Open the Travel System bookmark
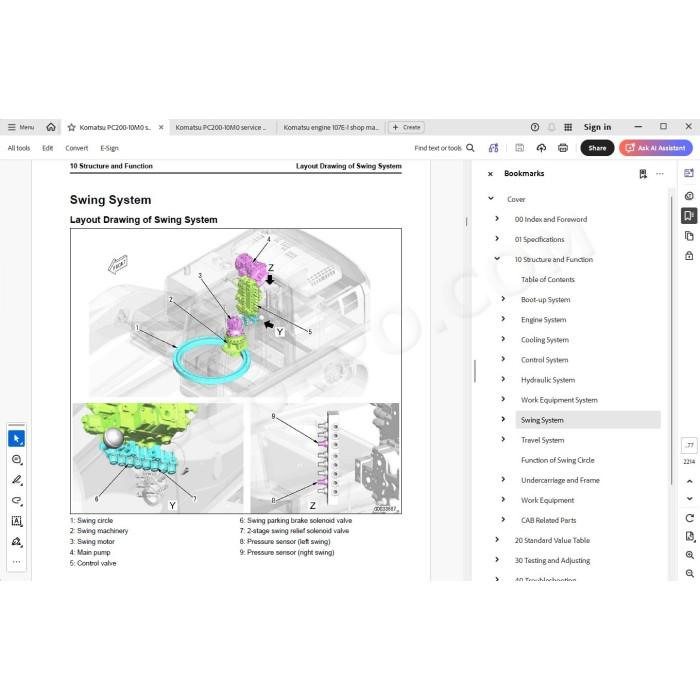This screenshot has height=700, width=700. pos(542,440)
